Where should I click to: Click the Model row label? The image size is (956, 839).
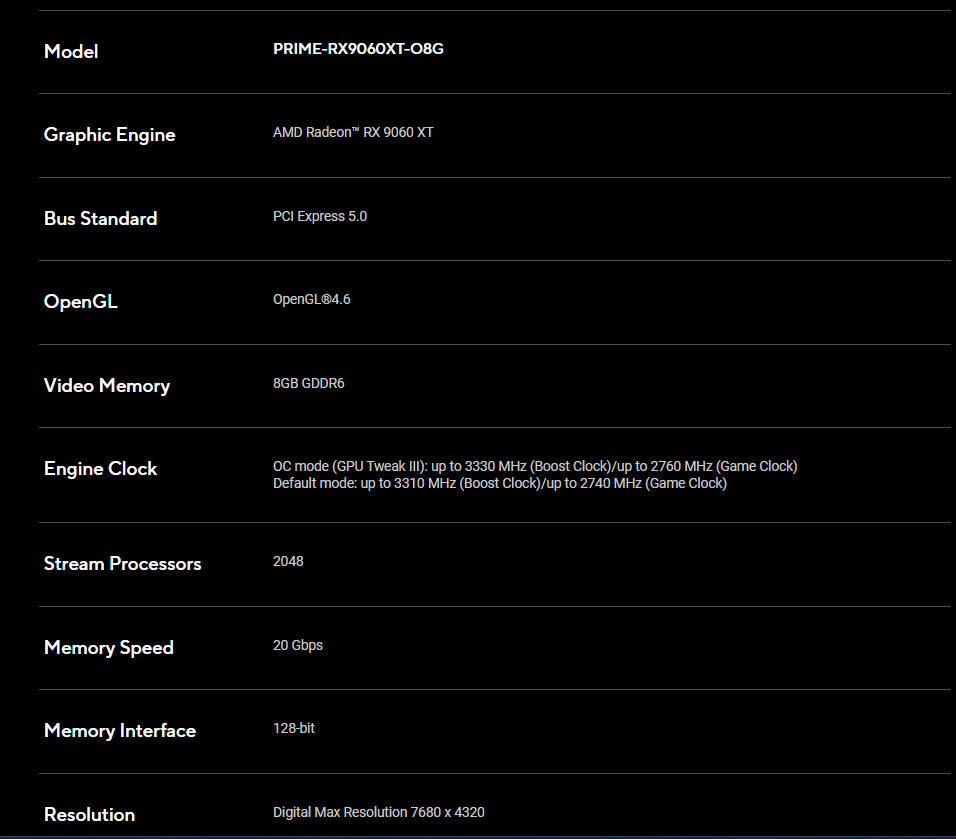point(71,51)
